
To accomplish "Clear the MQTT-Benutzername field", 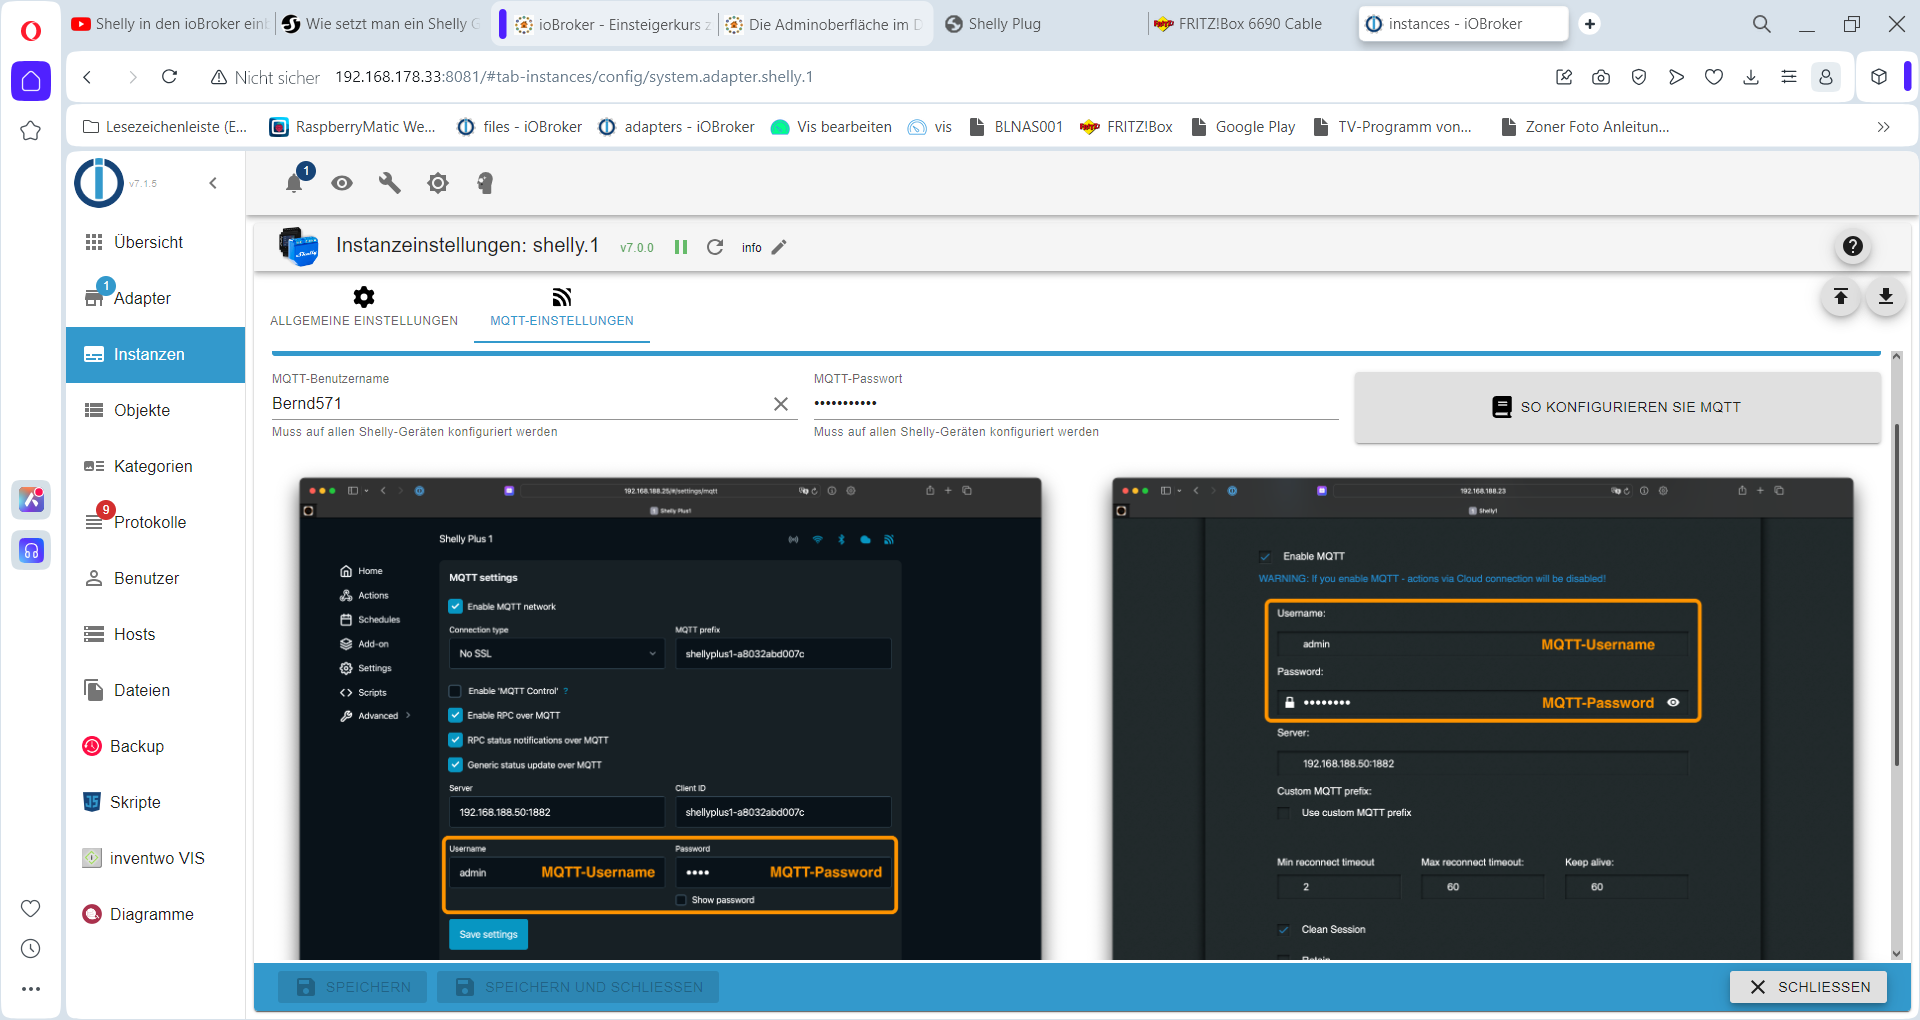I will tap(781, 404).
